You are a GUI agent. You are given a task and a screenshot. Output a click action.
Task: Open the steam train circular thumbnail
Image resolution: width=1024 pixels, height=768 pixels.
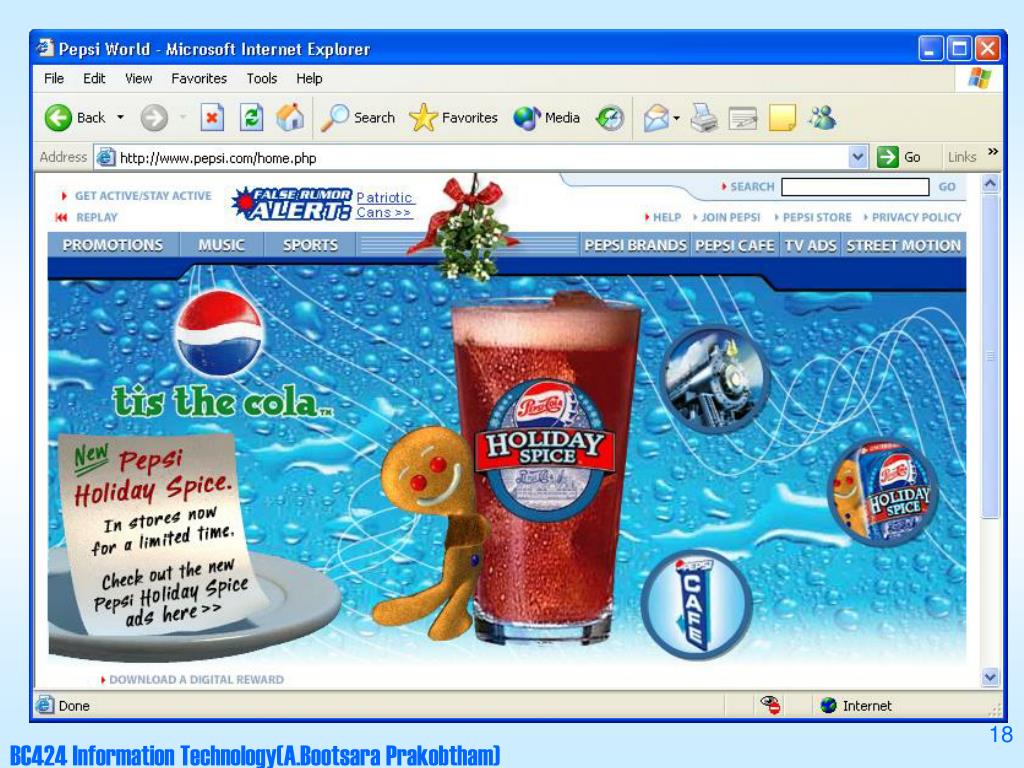(x=715, y=379)
